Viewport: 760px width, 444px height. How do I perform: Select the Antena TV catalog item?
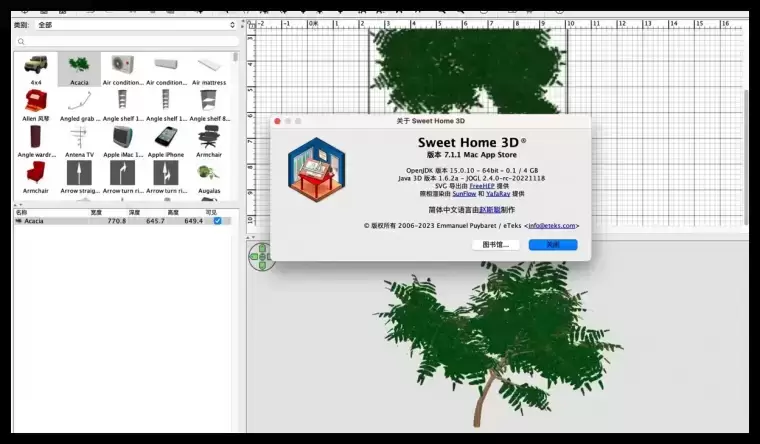coord(79,142)
